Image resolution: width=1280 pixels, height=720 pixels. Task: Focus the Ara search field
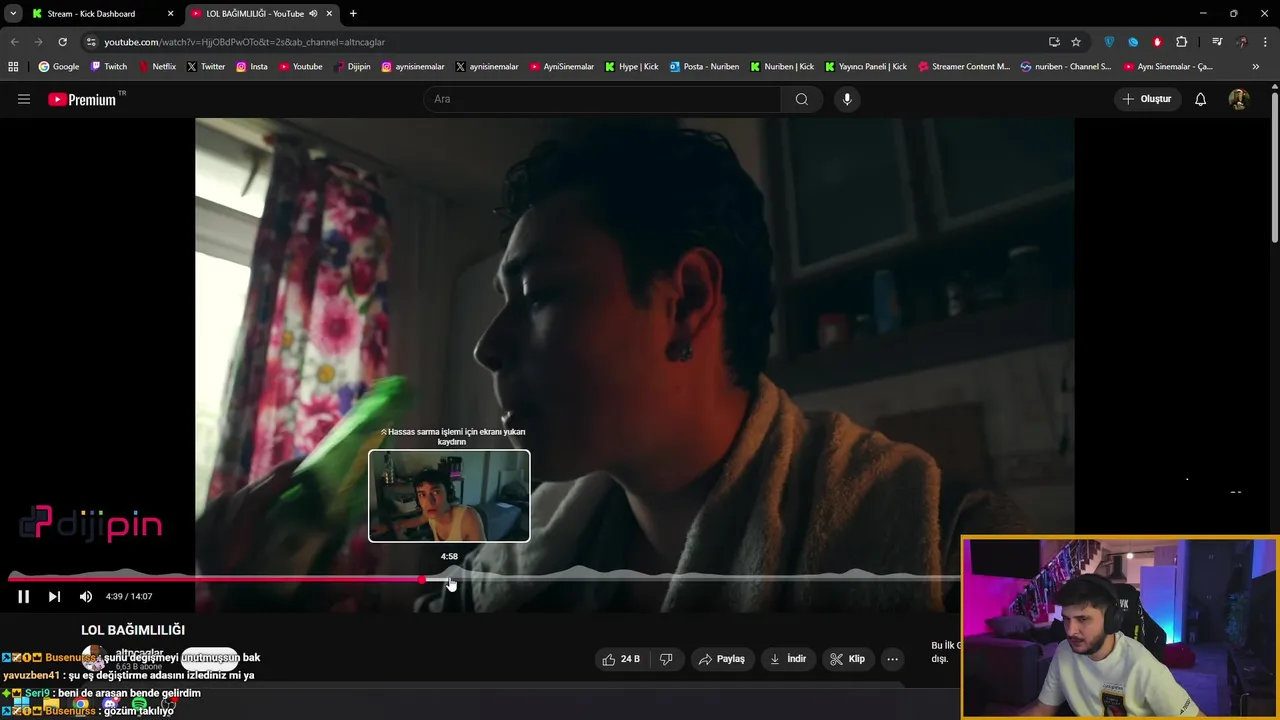coord(602,99)
